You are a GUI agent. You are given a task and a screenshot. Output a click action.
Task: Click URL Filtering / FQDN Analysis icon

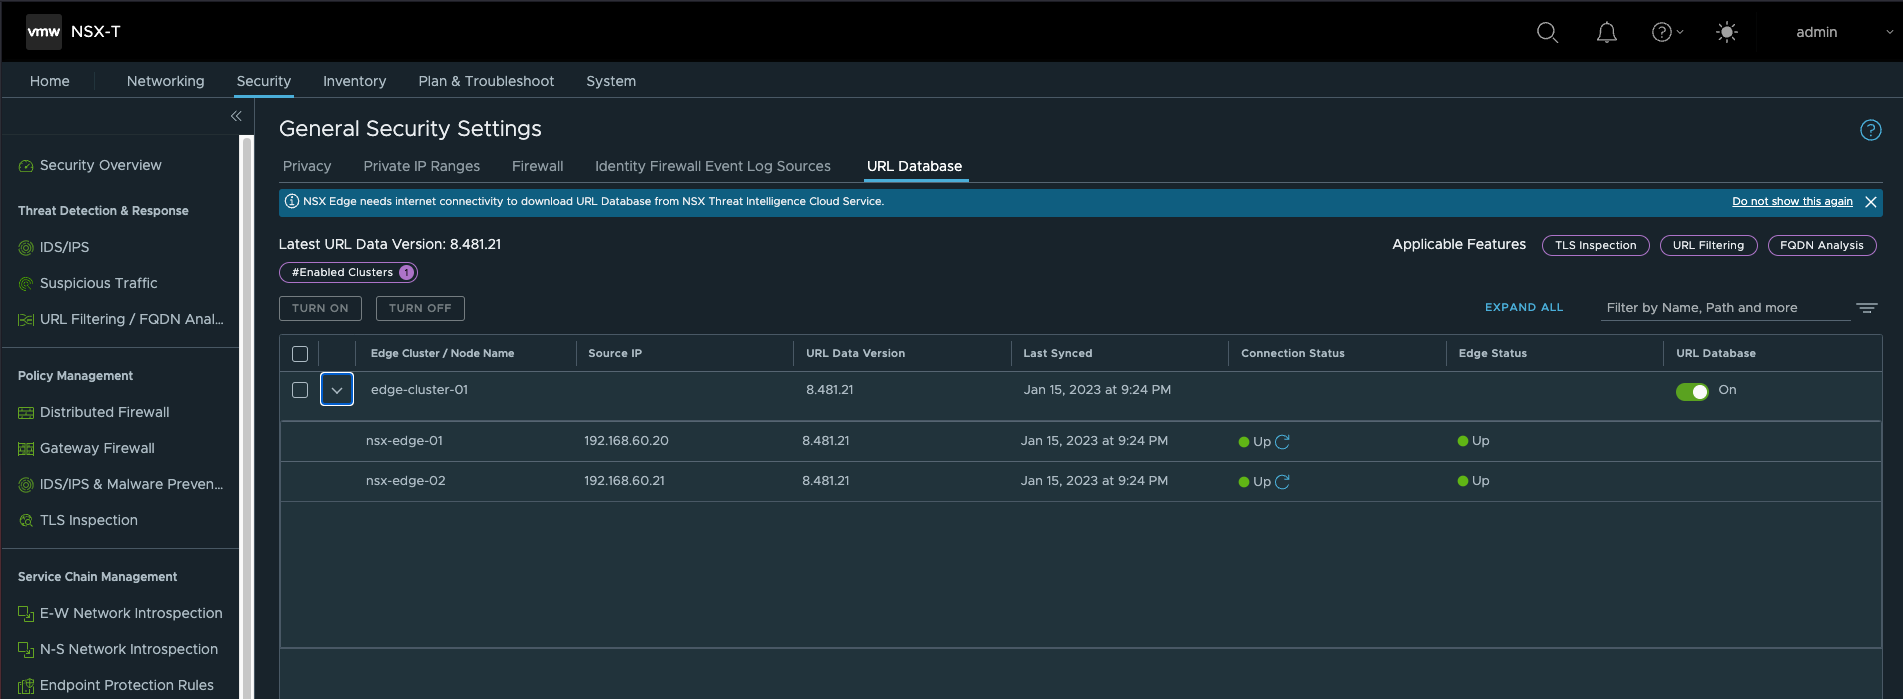(26, 320)
